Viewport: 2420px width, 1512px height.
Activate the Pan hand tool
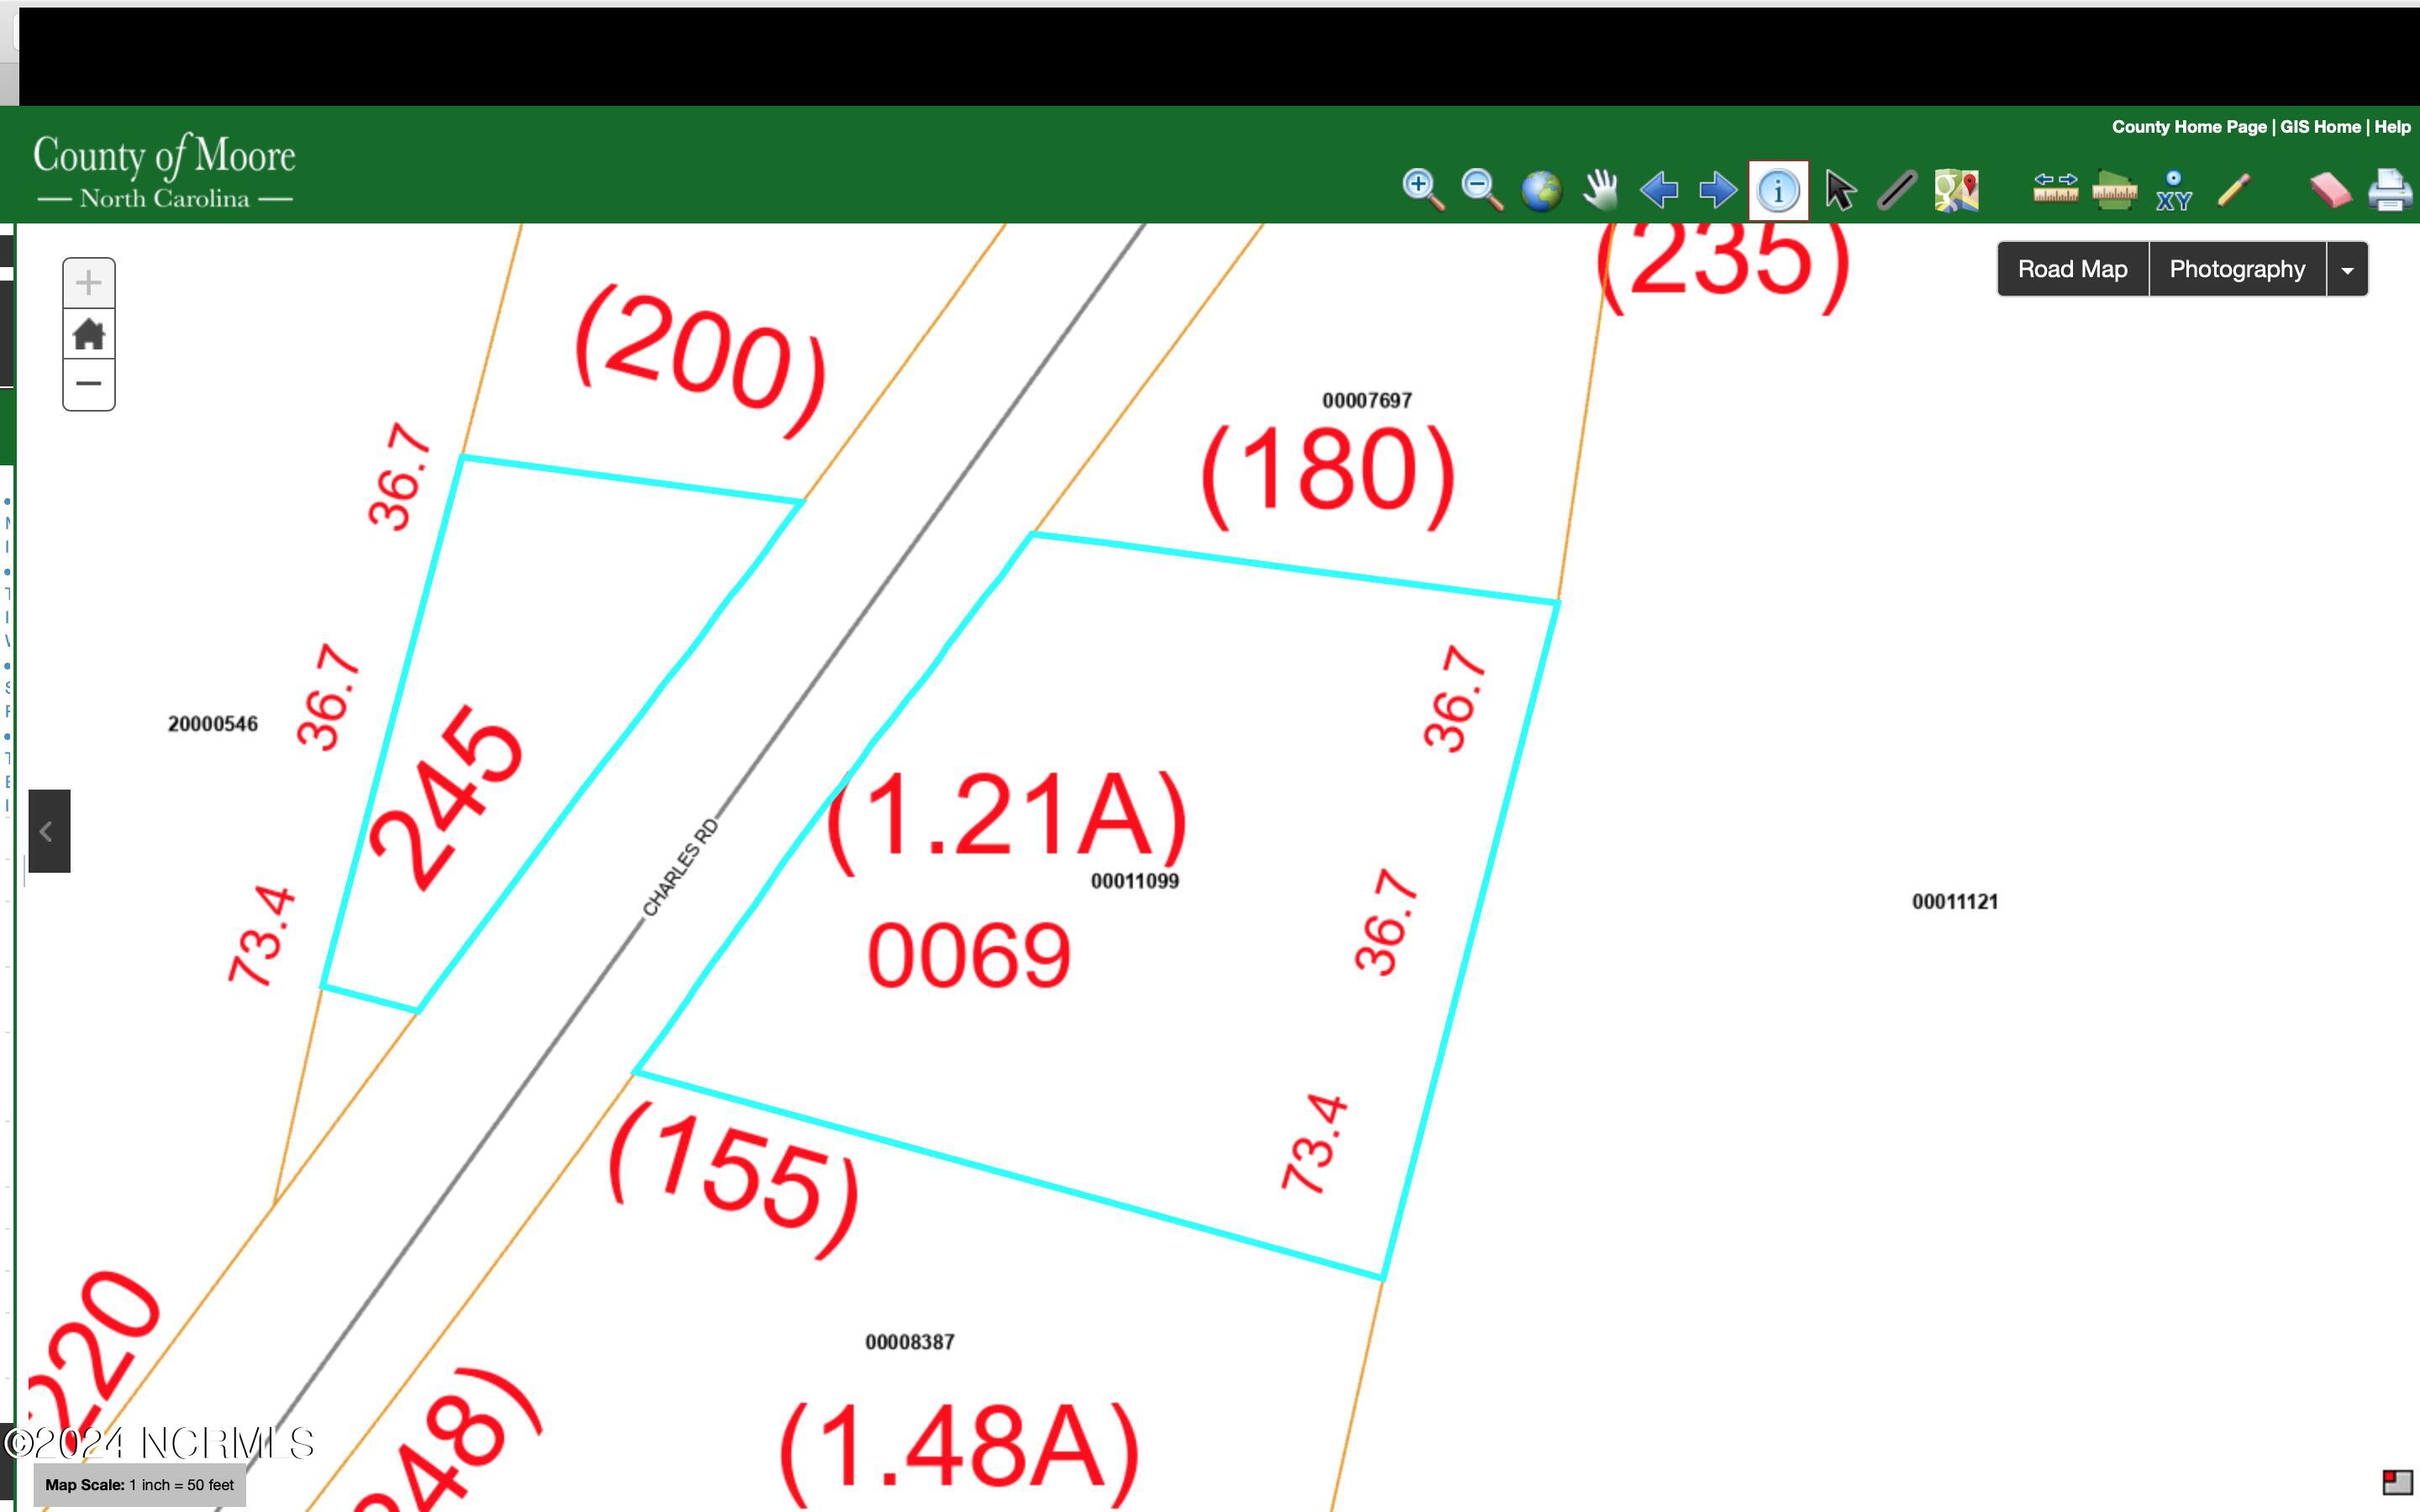click(x=1600, y=189)
